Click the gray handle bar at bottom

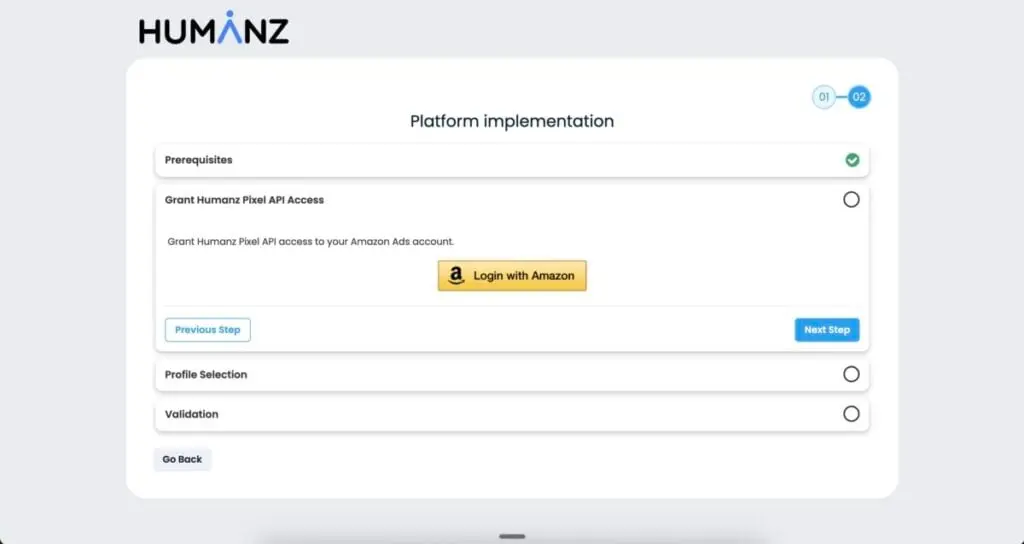click(512, 536)
